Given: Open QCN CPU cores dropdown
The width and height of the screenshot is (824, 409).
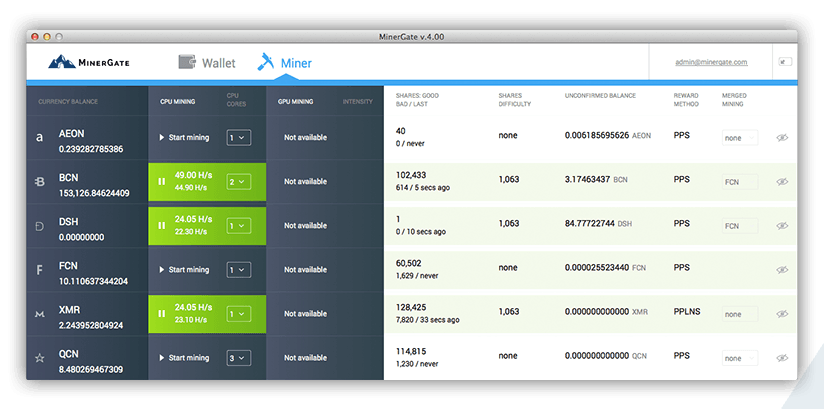Looking at the screenshot, I should (x=239, y=359).
